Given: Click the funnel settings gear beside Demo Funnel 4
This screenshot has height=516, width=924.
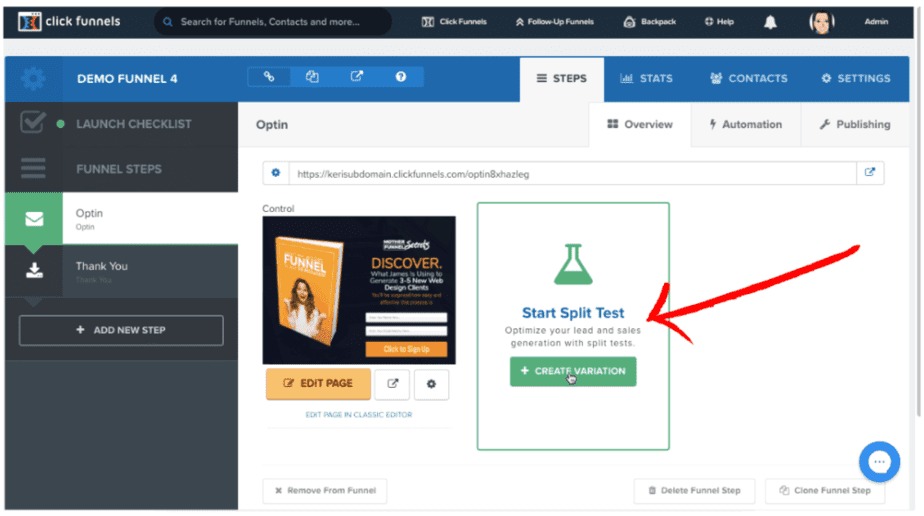Looking at the screenshot, I should point(33,78).
